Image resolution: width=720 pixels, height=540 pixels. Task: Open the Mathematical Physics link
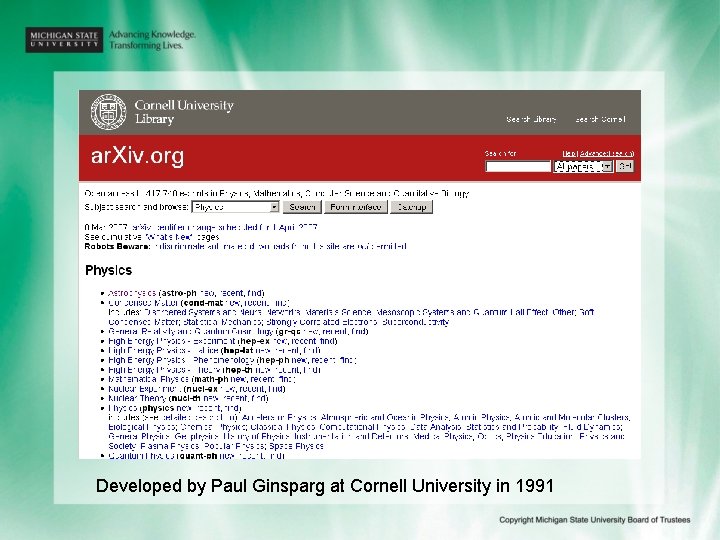[148, 379]
